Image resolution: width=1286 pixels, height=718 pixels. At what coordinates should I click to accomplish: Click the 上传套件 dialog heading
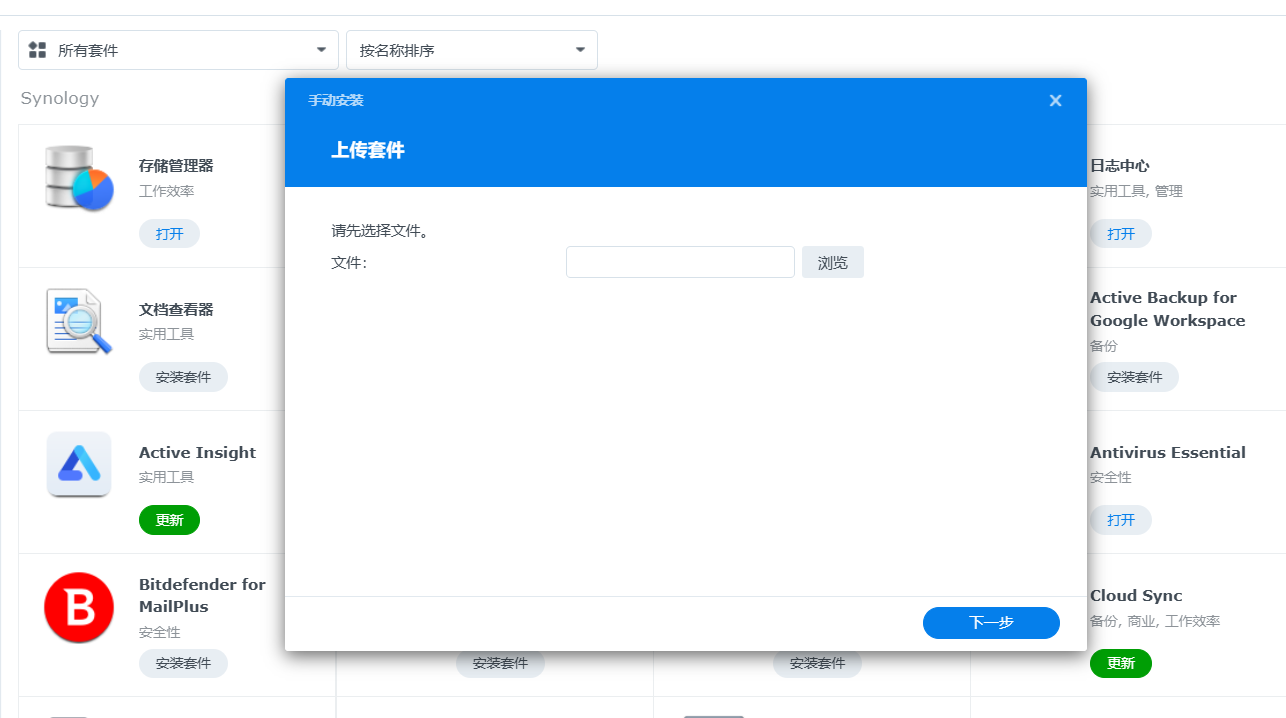click(368, 150)
